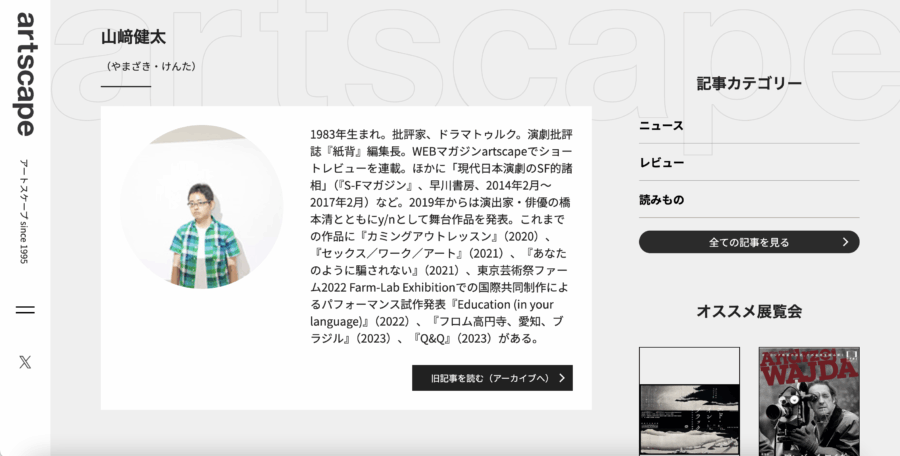Screen dimensions: 900x456
Task: Open the Wajda exhibition poster thumbnail
Action: (x=809, y=401)
